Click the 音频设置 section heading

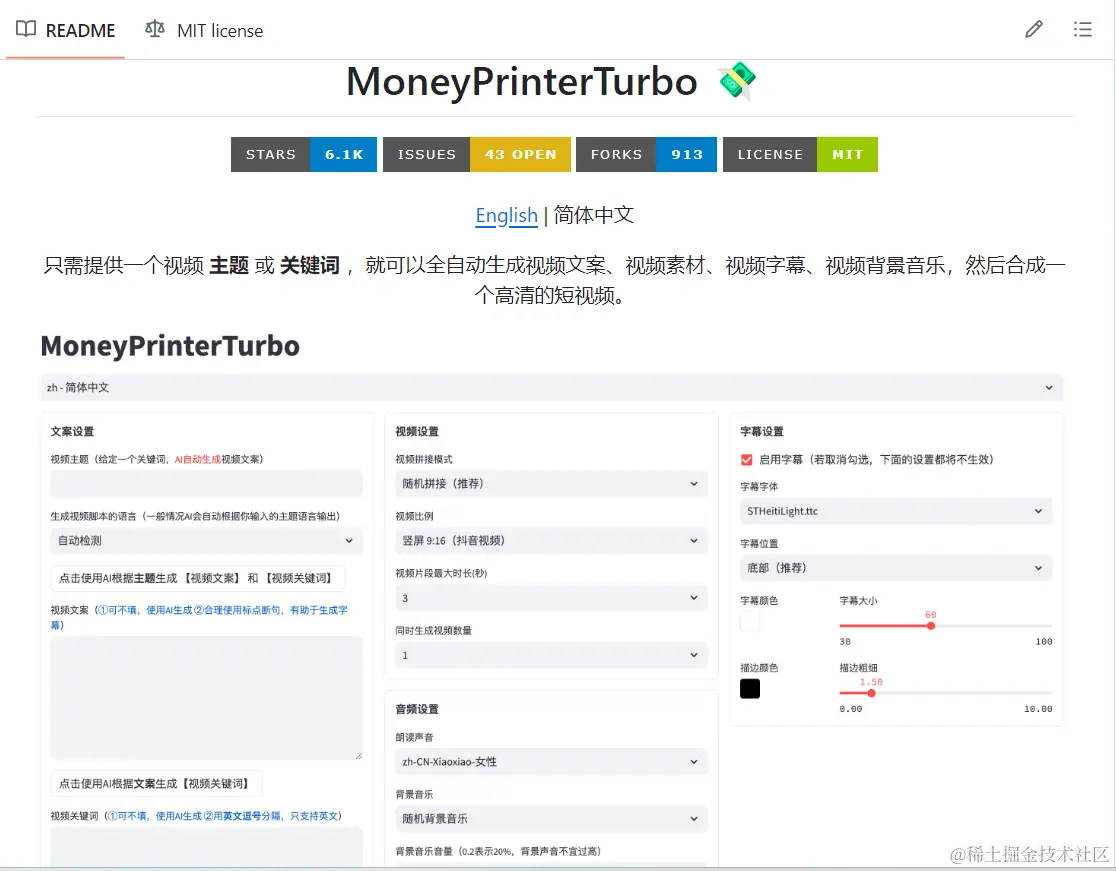417,709
